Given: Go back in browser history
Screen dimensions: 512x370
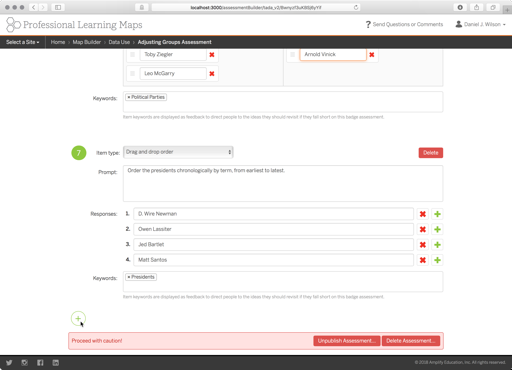Looking at the screenshot, I should click(33, 7).
